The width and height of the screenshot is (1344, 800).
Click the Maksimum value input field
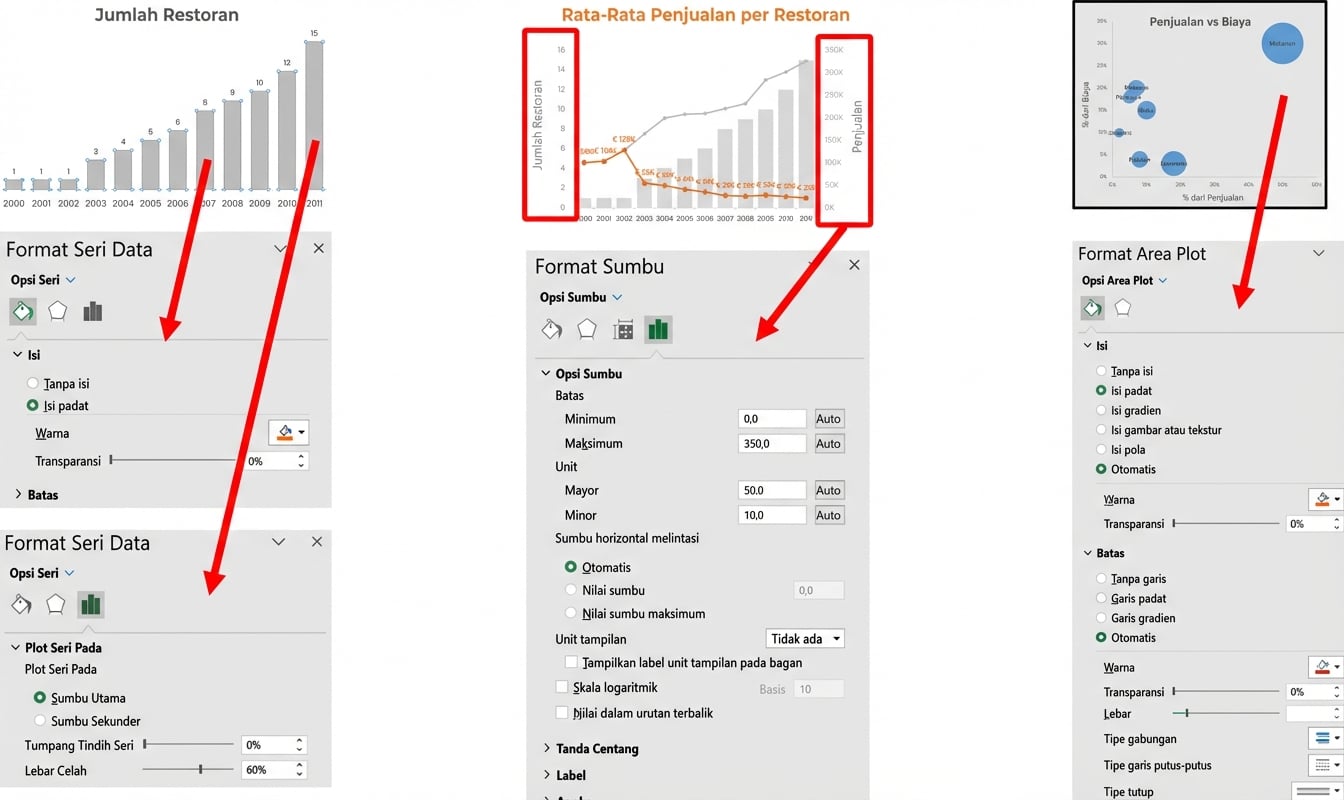click(x=772, y=443)
